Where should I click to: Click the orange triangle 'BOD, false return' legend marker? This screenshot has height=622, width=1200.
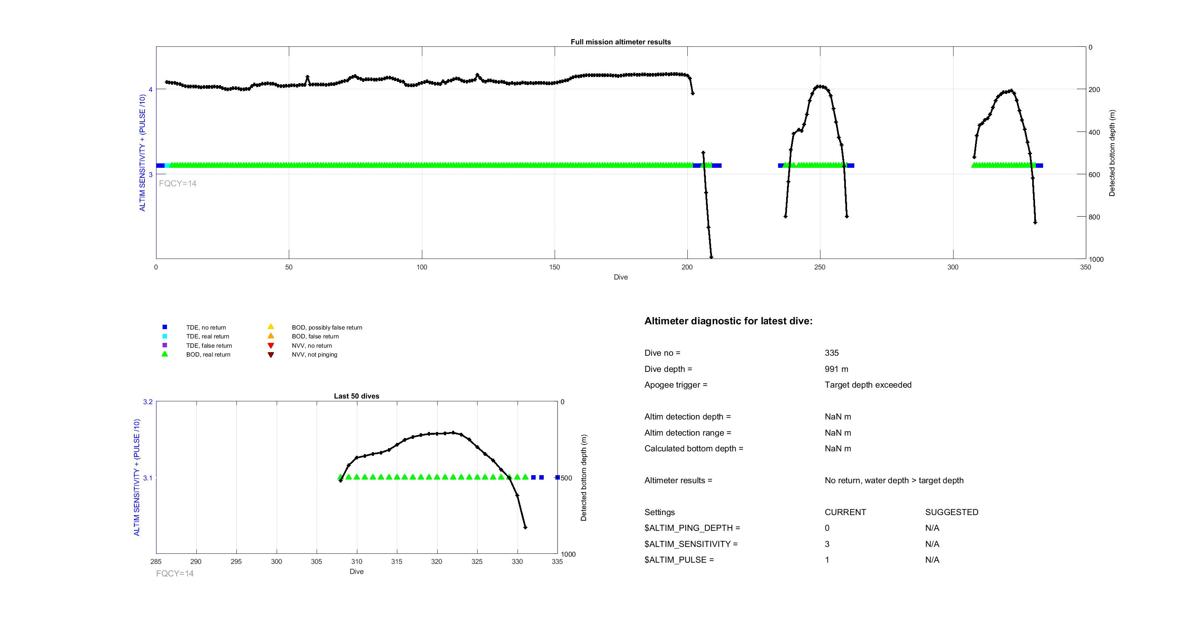click(x=270, y=336)
